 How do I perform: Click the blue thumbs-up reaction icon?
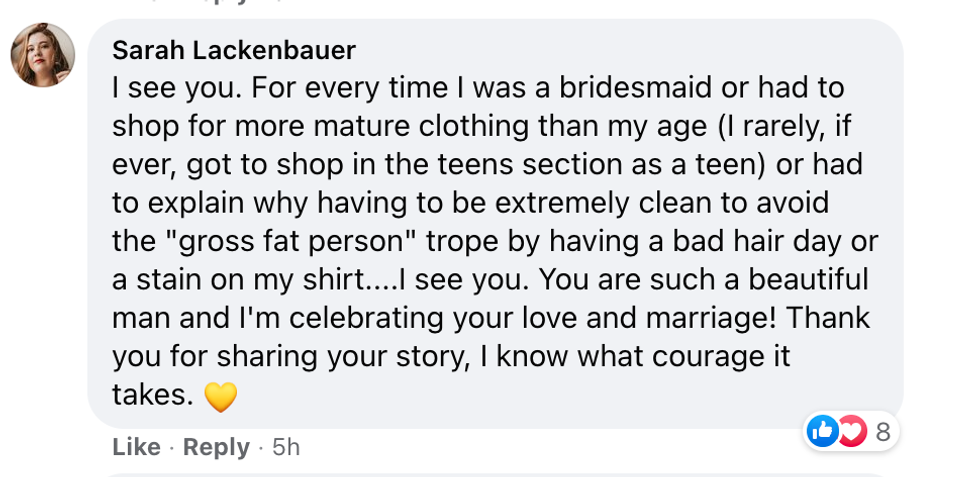pyautogui.click(x=823, y=431)
